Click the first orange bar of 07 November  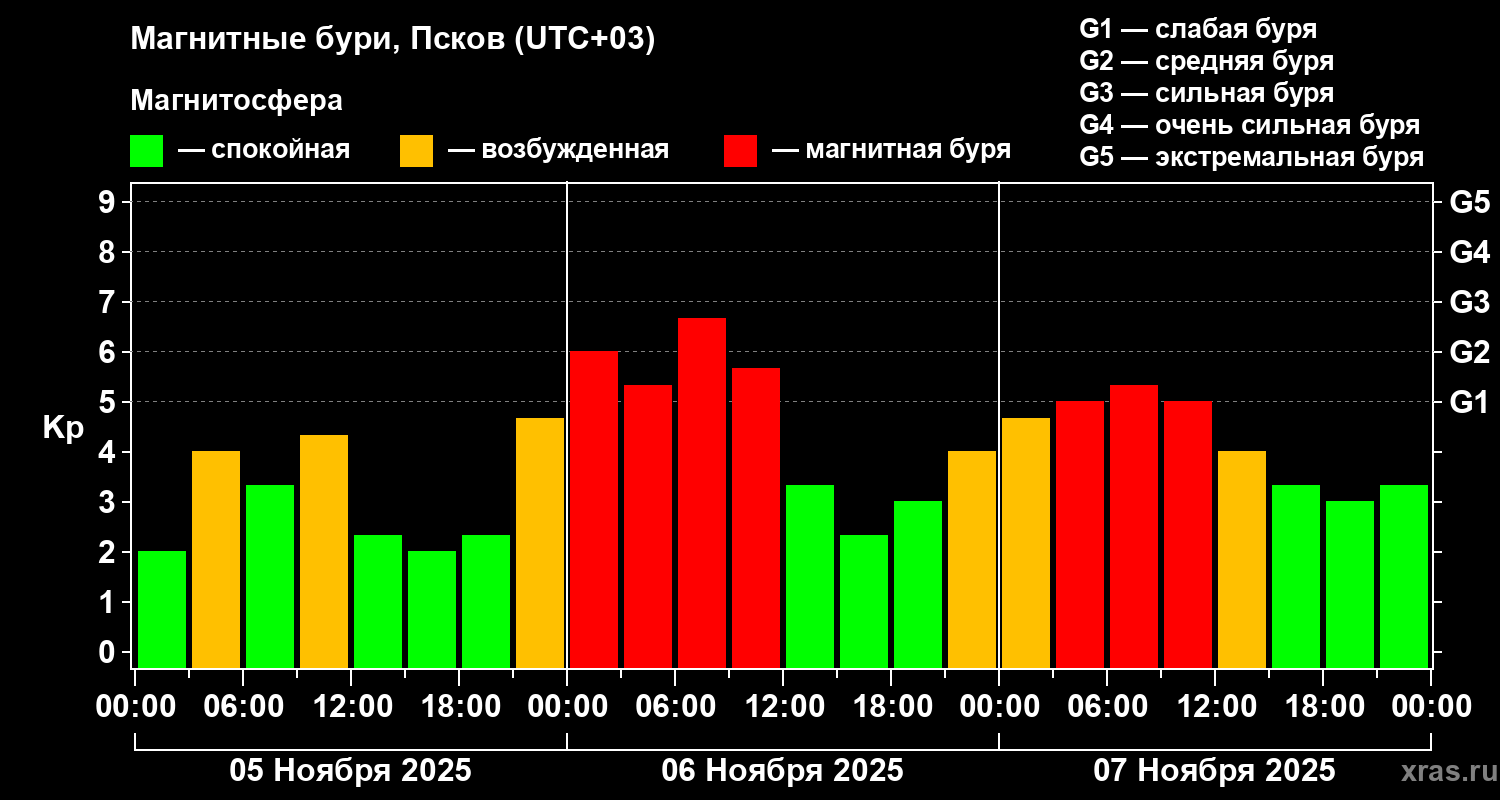(x=1026, y=542)
